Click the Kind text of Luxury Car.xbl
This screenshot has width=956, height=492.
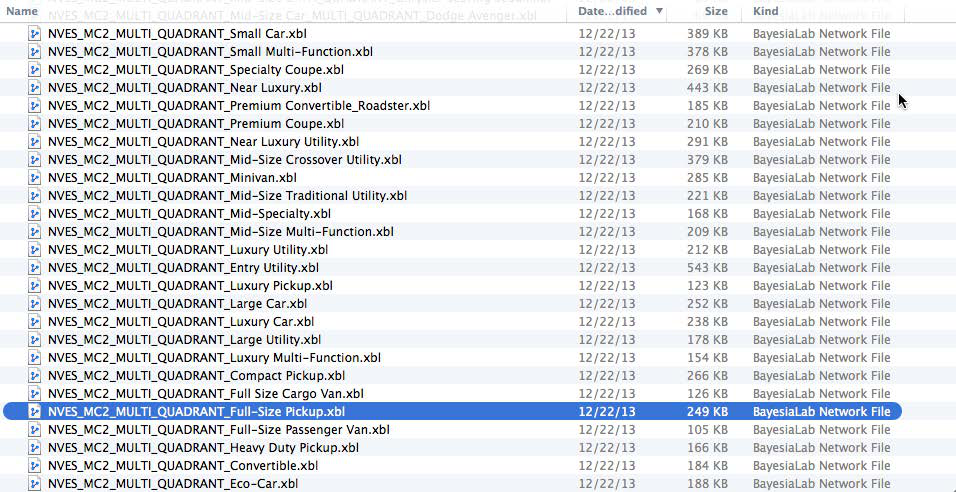(821, 322)
